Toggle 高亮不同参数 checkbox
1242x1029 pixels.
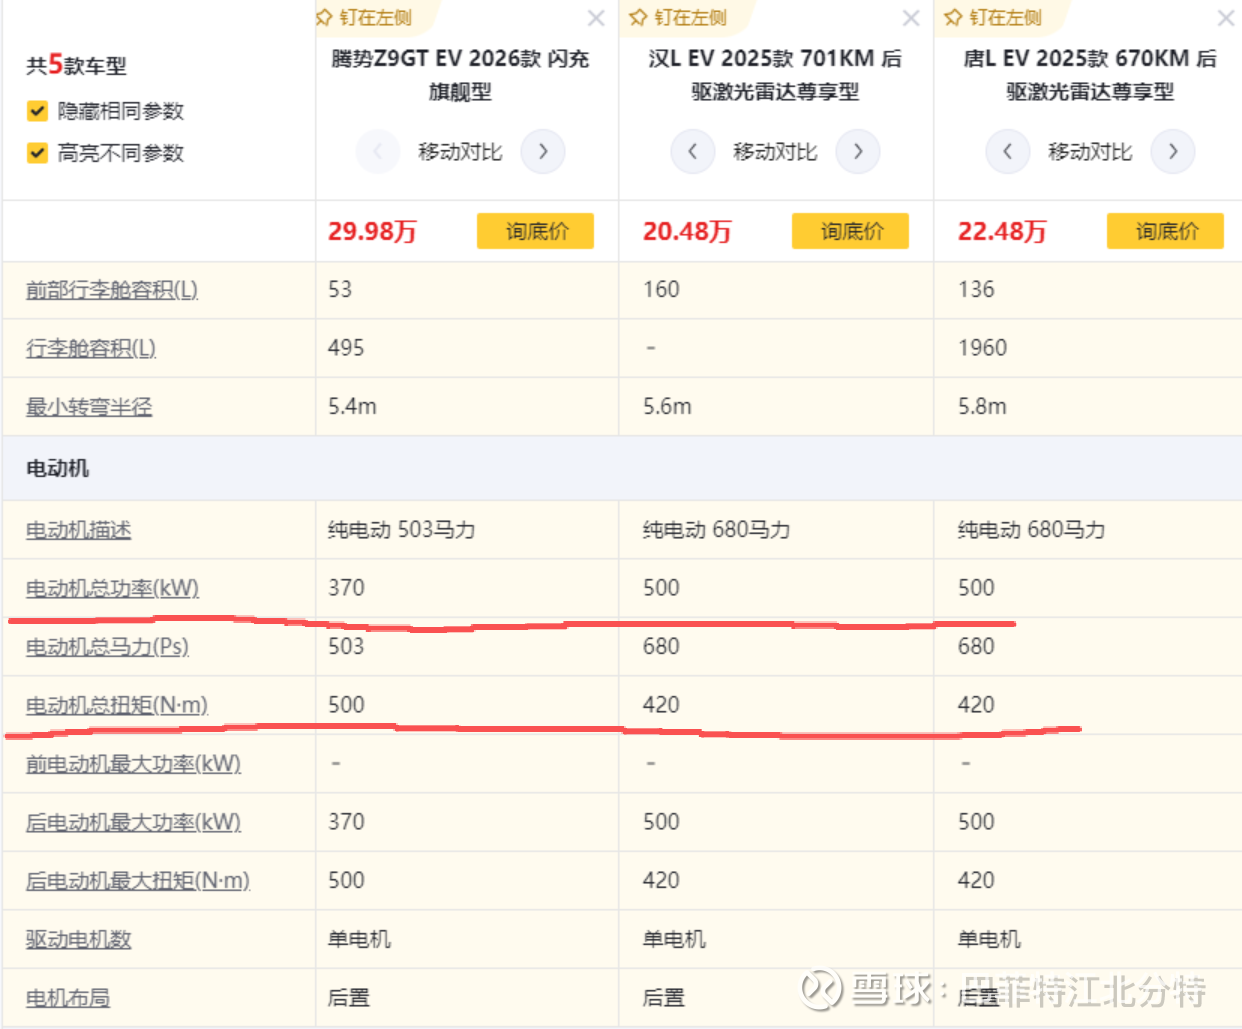[37, 153]
